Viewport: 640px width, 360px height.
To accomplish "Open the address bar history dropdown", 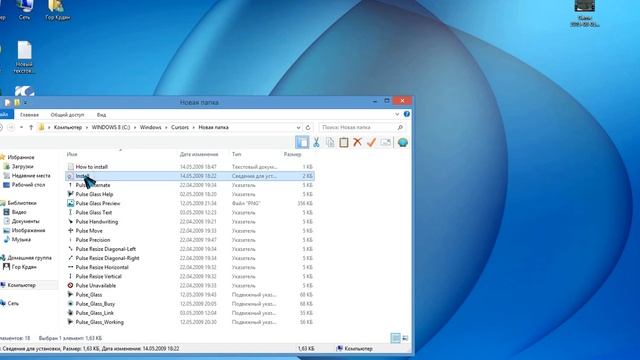I will click(x=298, y=127).
